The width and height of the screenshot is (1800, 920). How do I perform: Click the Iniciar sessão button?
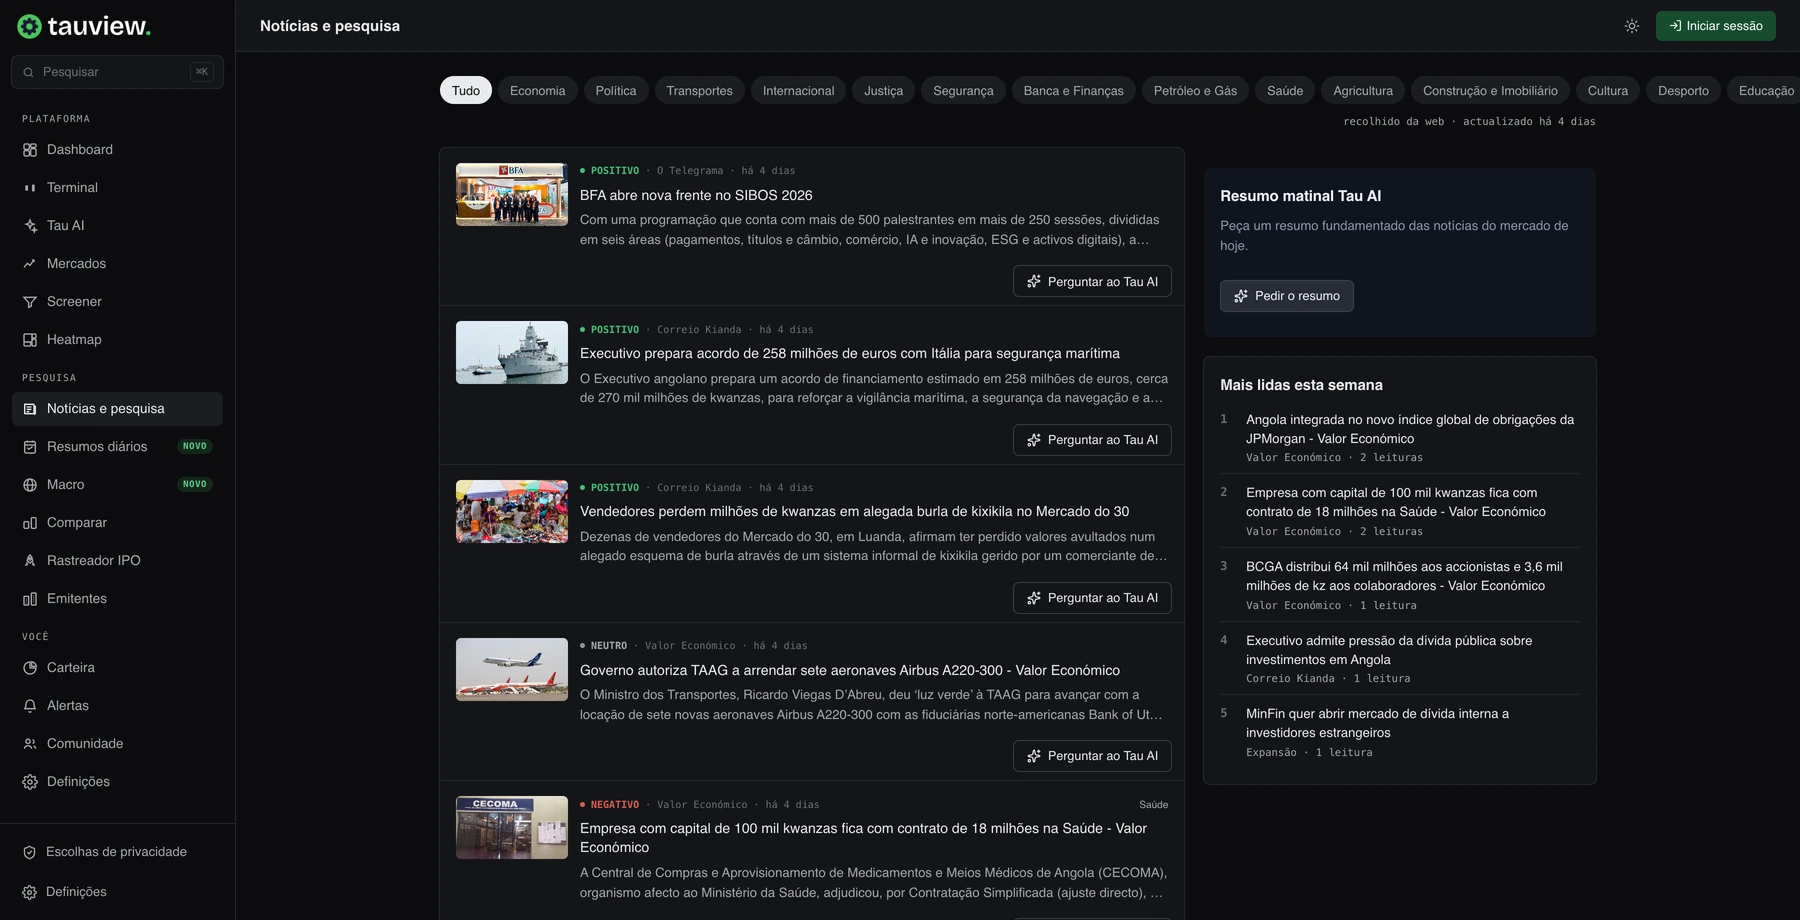click(1716, 26)
